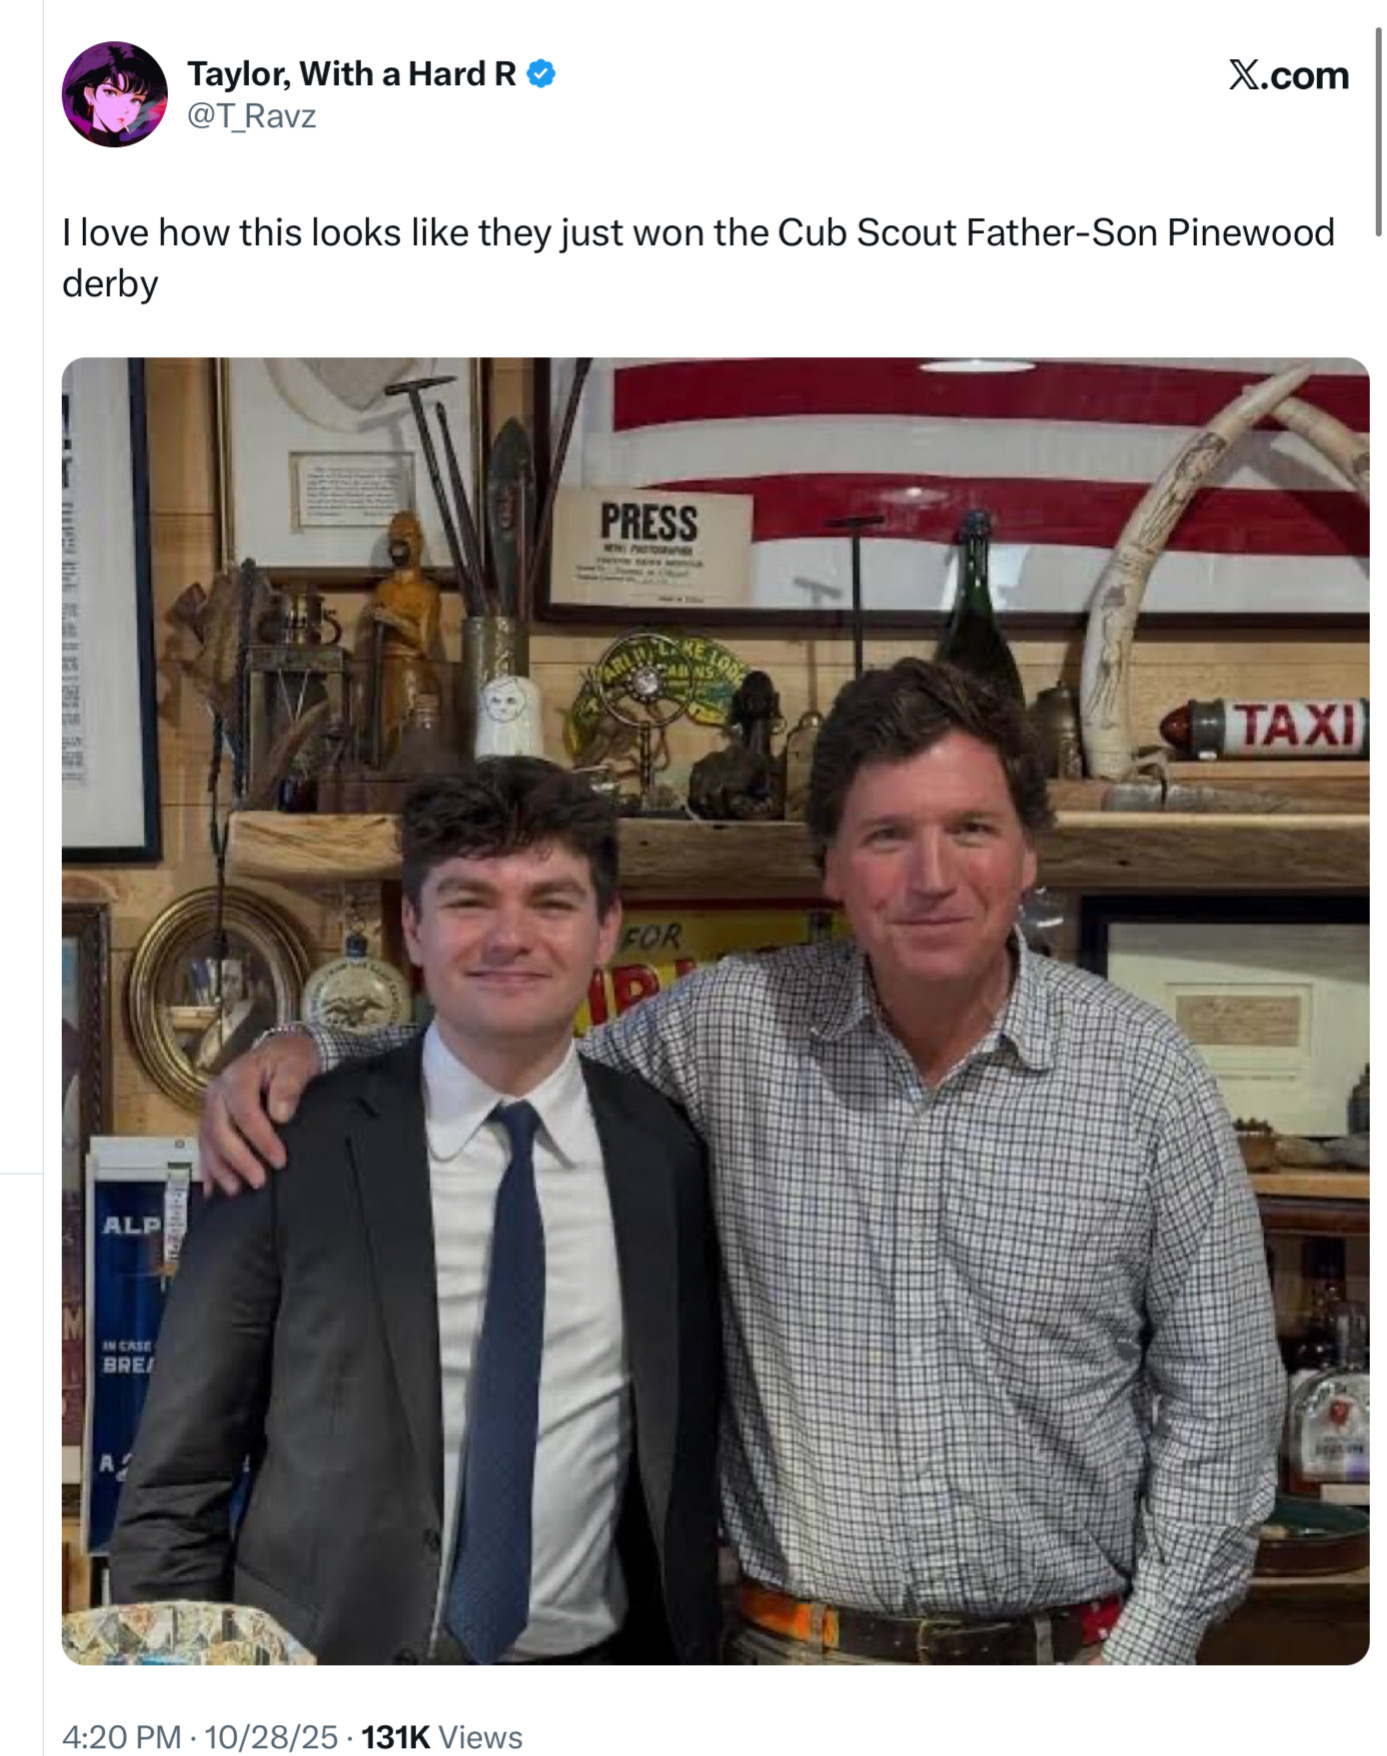Click the red TAXI sign in the photo

pos(1267,726)
